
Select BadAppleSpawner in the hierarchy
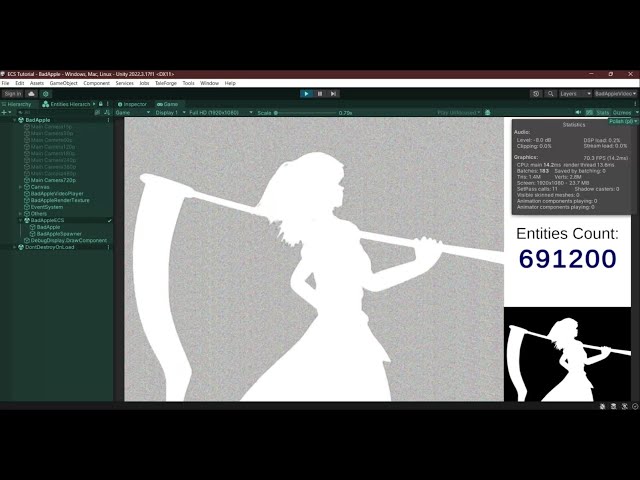point(59,234)
